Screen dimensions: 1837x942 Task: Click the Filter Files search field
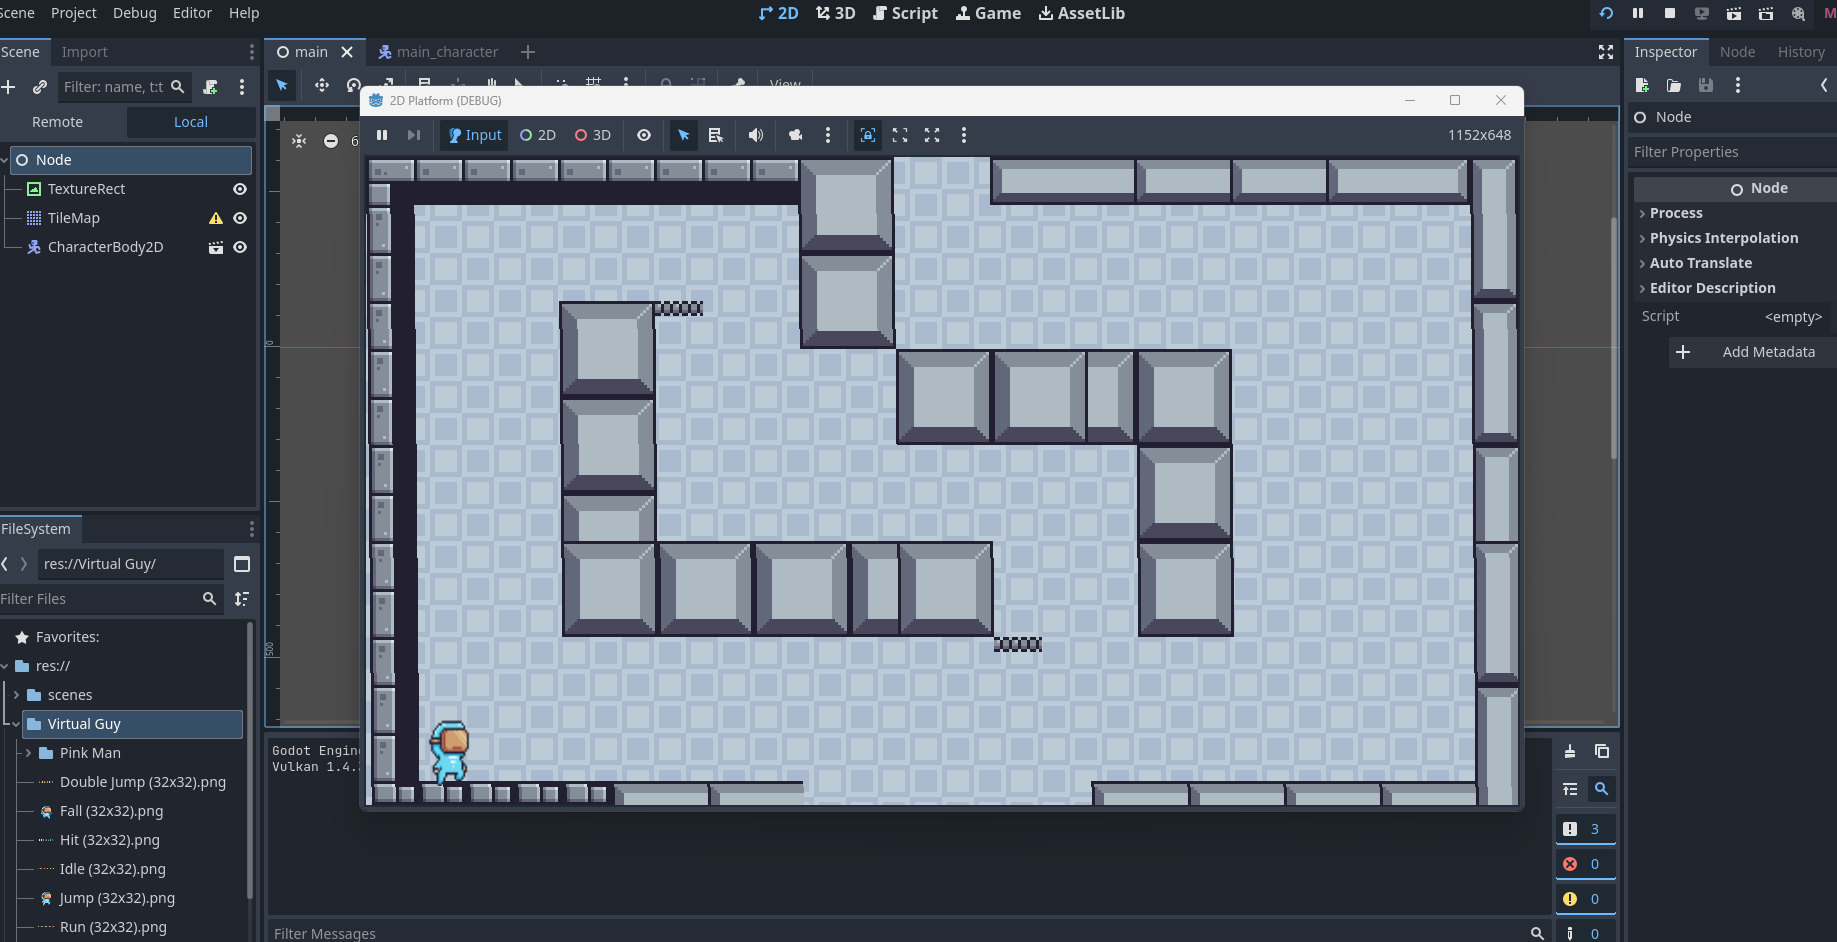98,599
